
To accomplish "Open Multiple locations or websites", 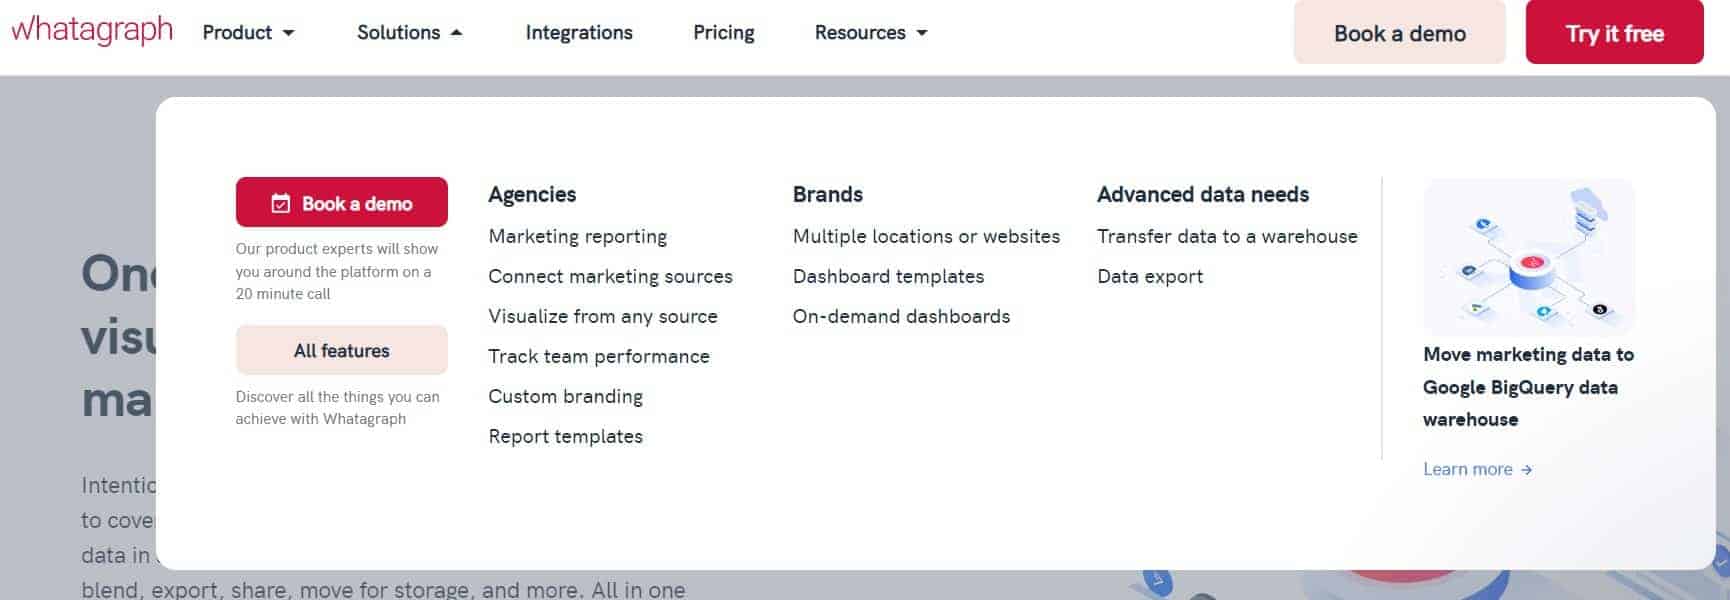I will pos(926,236).
